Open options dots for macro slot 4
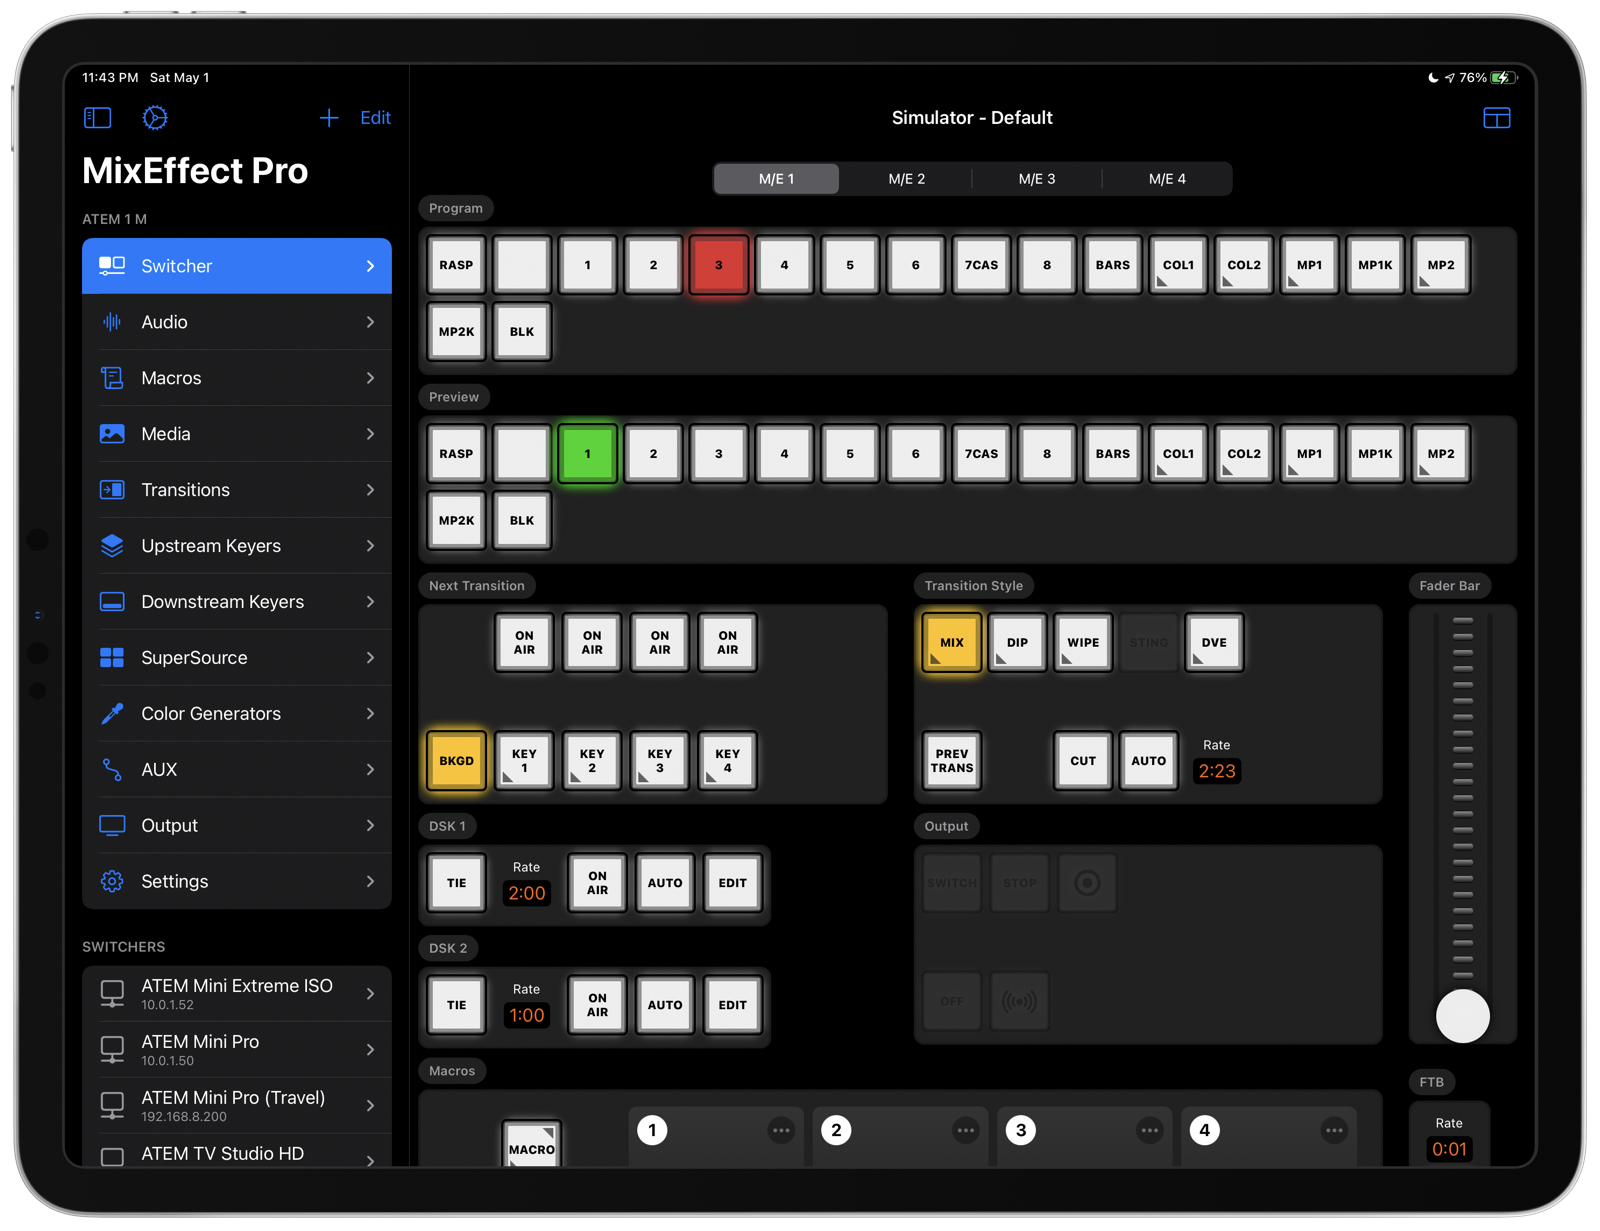1600x1231 pixels. pos(1333,1131)
